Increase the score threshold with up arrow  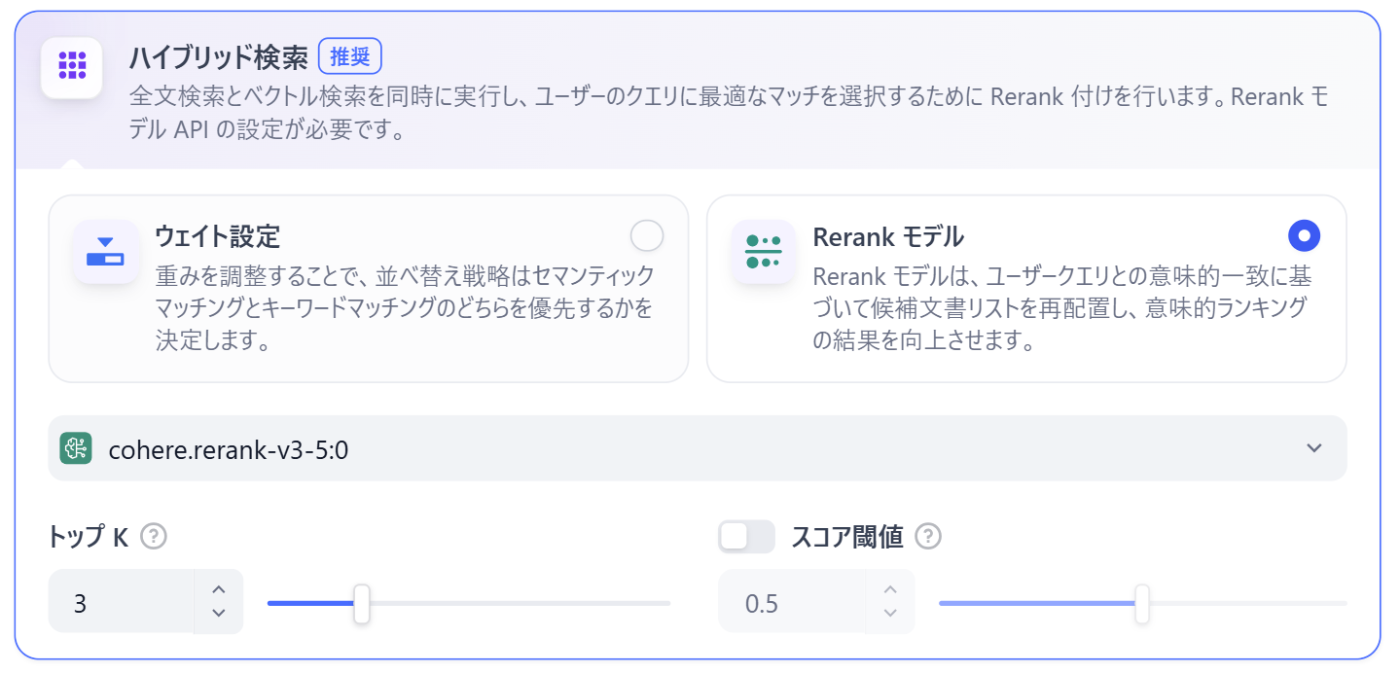click(891, 589)
